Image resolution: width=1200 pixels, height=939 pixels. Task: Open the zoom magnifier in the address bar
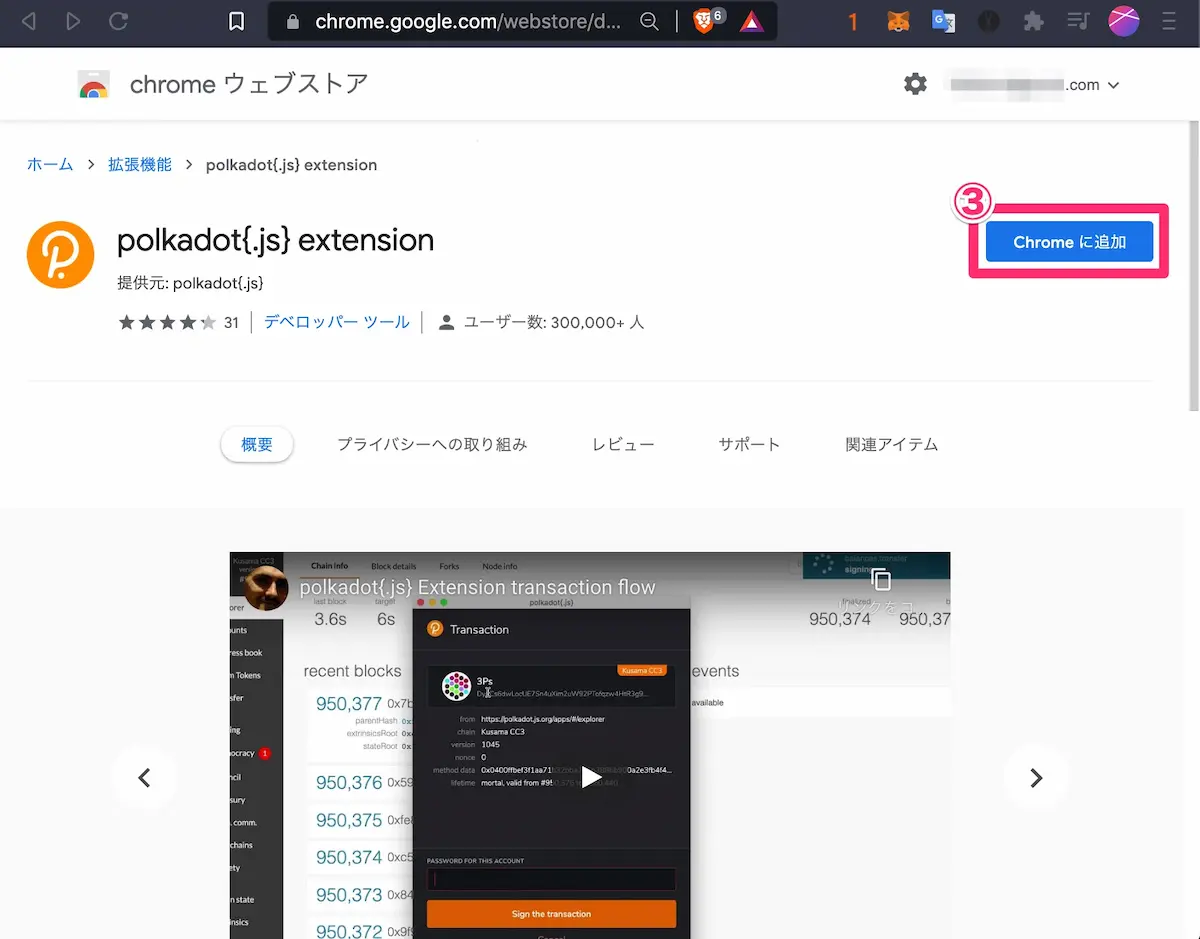pos(649,22)
